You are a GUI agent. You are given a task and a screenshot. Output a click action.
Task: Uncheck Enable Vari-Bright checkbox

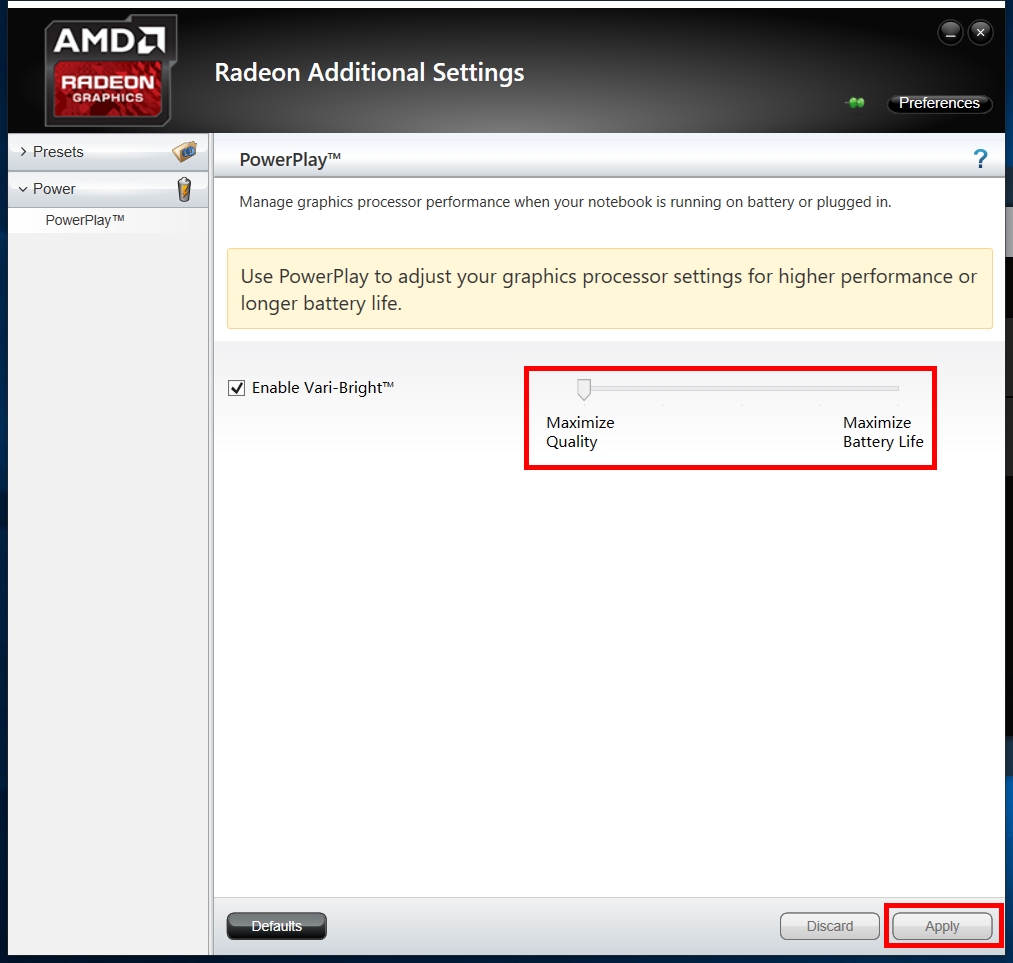[x=236, y=388]
